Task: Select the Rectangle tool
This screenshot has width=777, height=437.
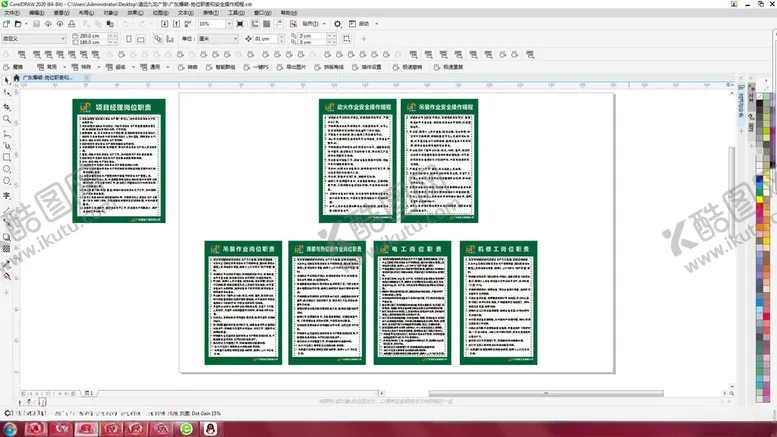Action: click(6, 158)
